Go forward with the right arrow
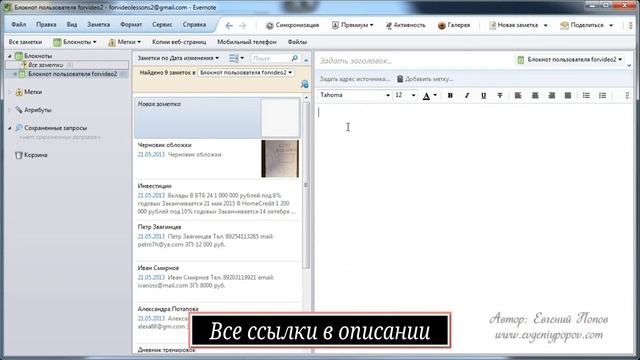 [243, 25]
